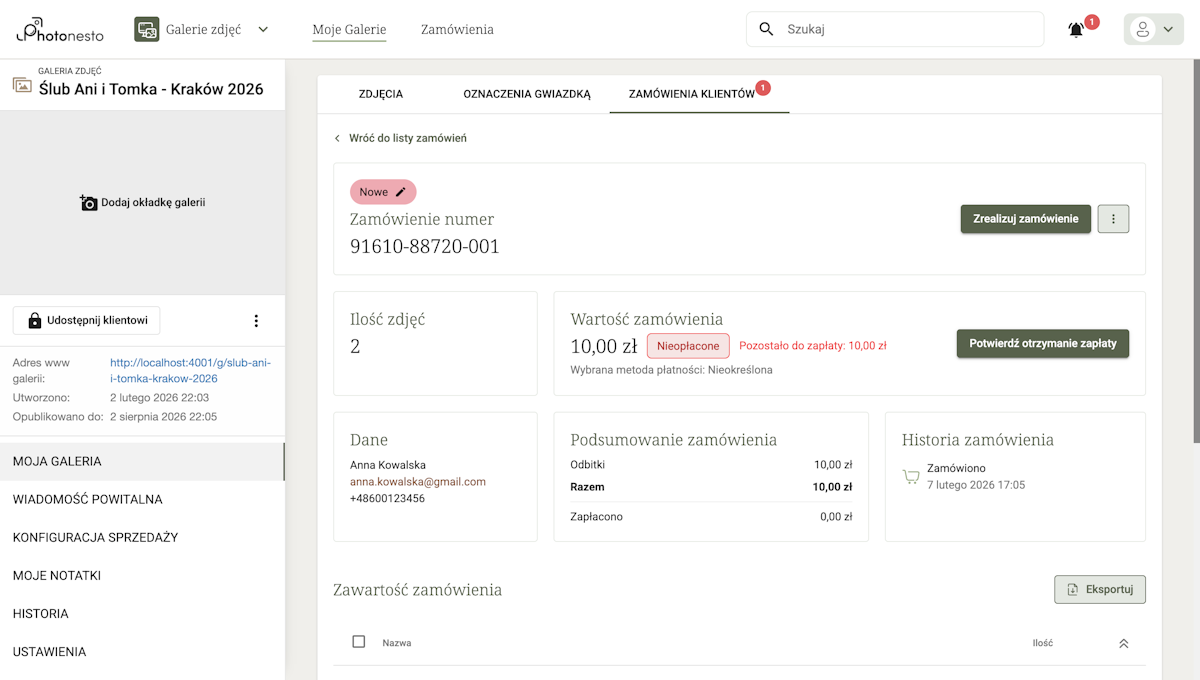The image size is (1200, 680).
Task: Open the account chevron dropdown
Action: (1166, 29)
